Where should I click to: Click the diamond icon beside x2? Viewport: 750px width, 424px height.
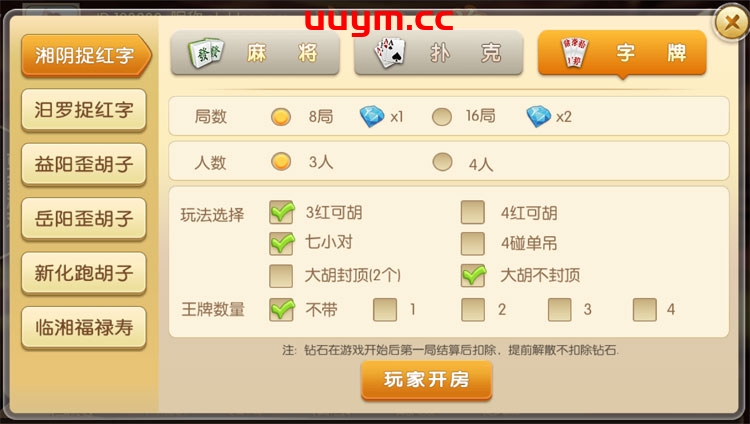click(539, 116)
